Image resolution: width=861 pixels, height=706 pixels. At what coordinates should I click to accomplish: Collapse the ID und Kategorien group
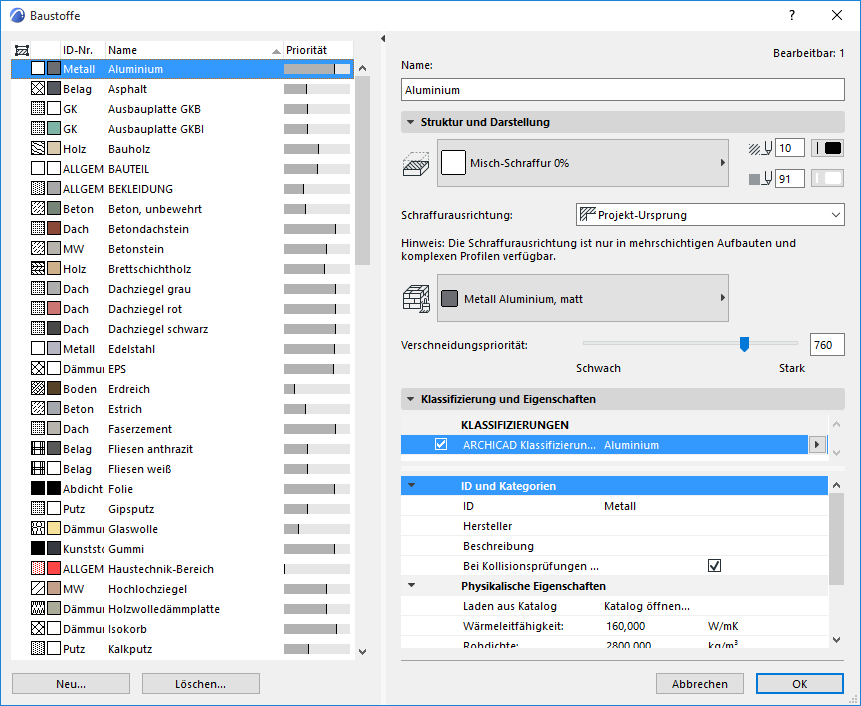(x=411, y=485)
